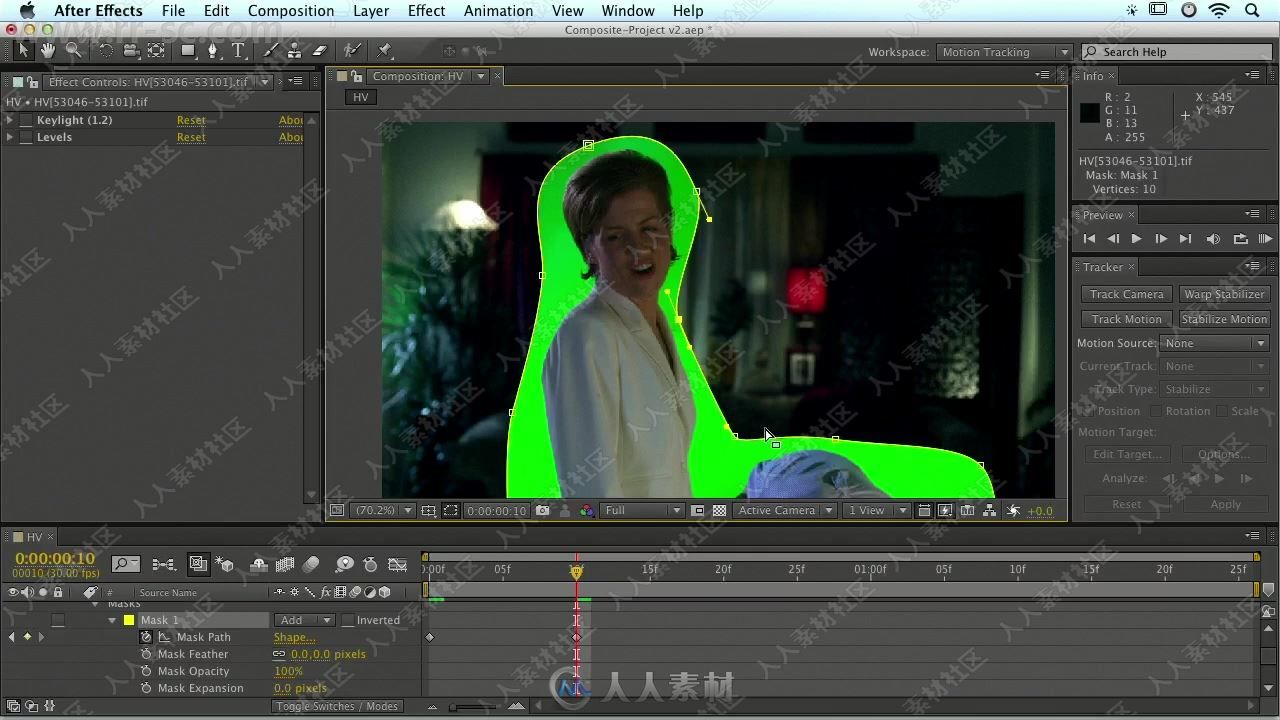
Task: Select the Pen tool
Action: click(213, 50)
